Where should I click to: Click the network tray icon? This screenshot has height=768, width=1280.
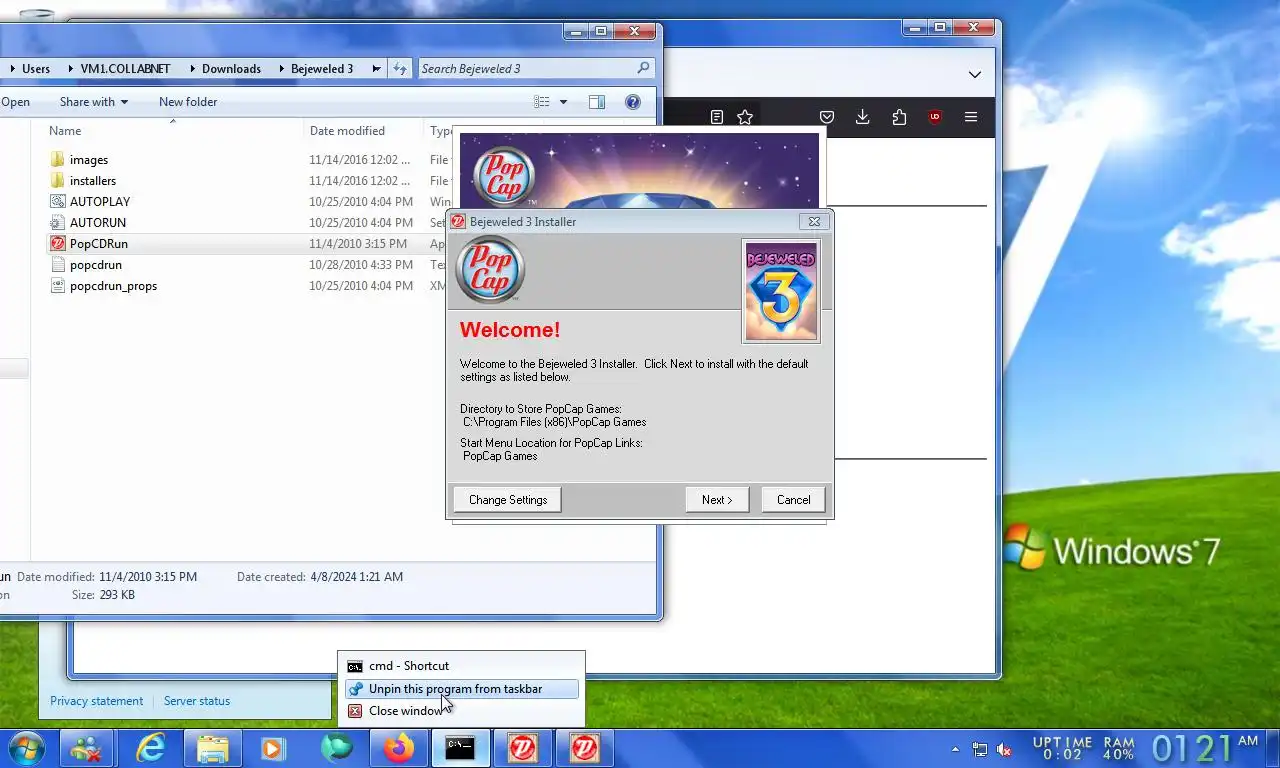pos(980,749)
